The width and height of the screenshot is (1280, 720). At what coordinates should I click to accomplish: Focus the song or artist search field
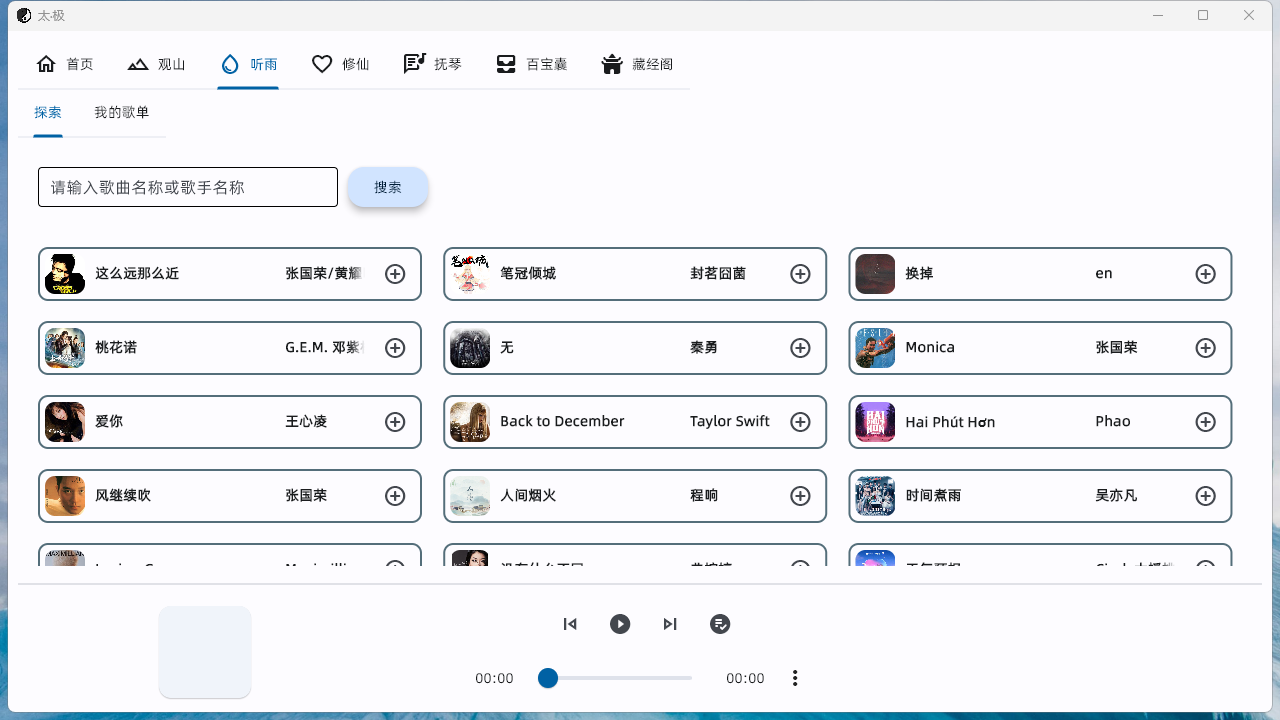click(188, 187)
